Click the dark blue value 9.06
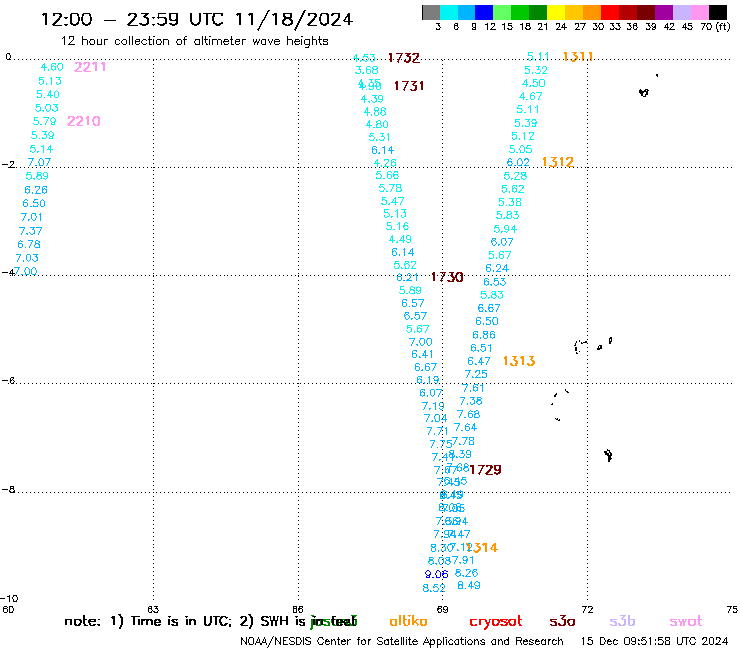The width and height of the screenshot is (740, 650). pos(436,574)
